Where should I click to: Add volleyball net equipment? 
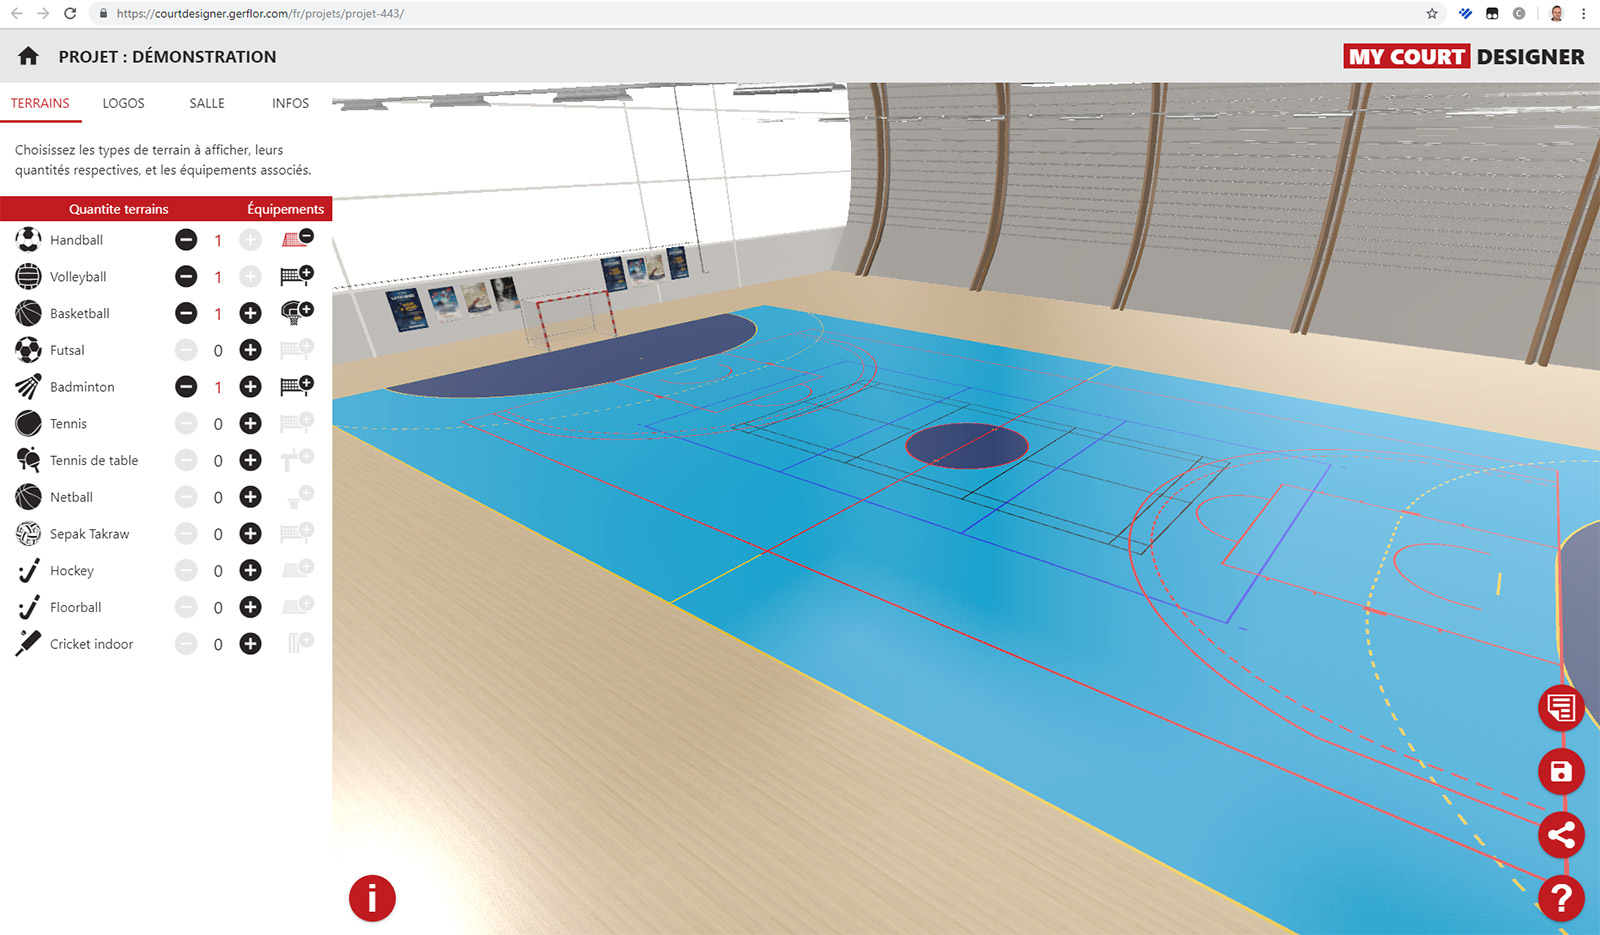point(297,276)
